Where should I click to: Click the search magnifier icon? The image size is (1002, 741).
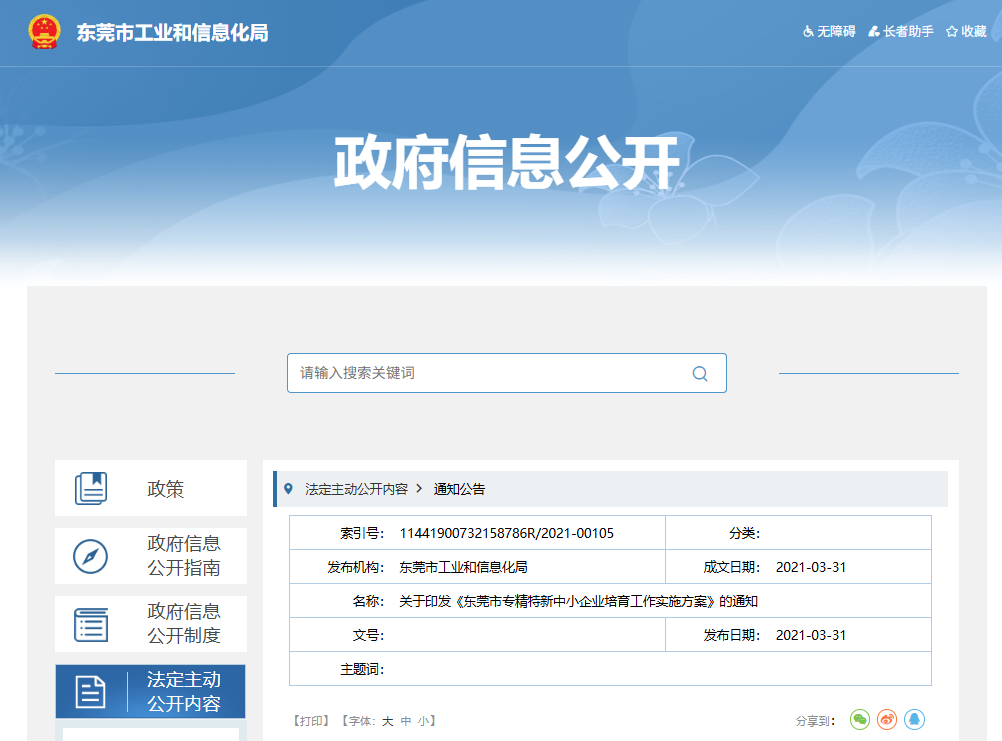pos(699,373)
